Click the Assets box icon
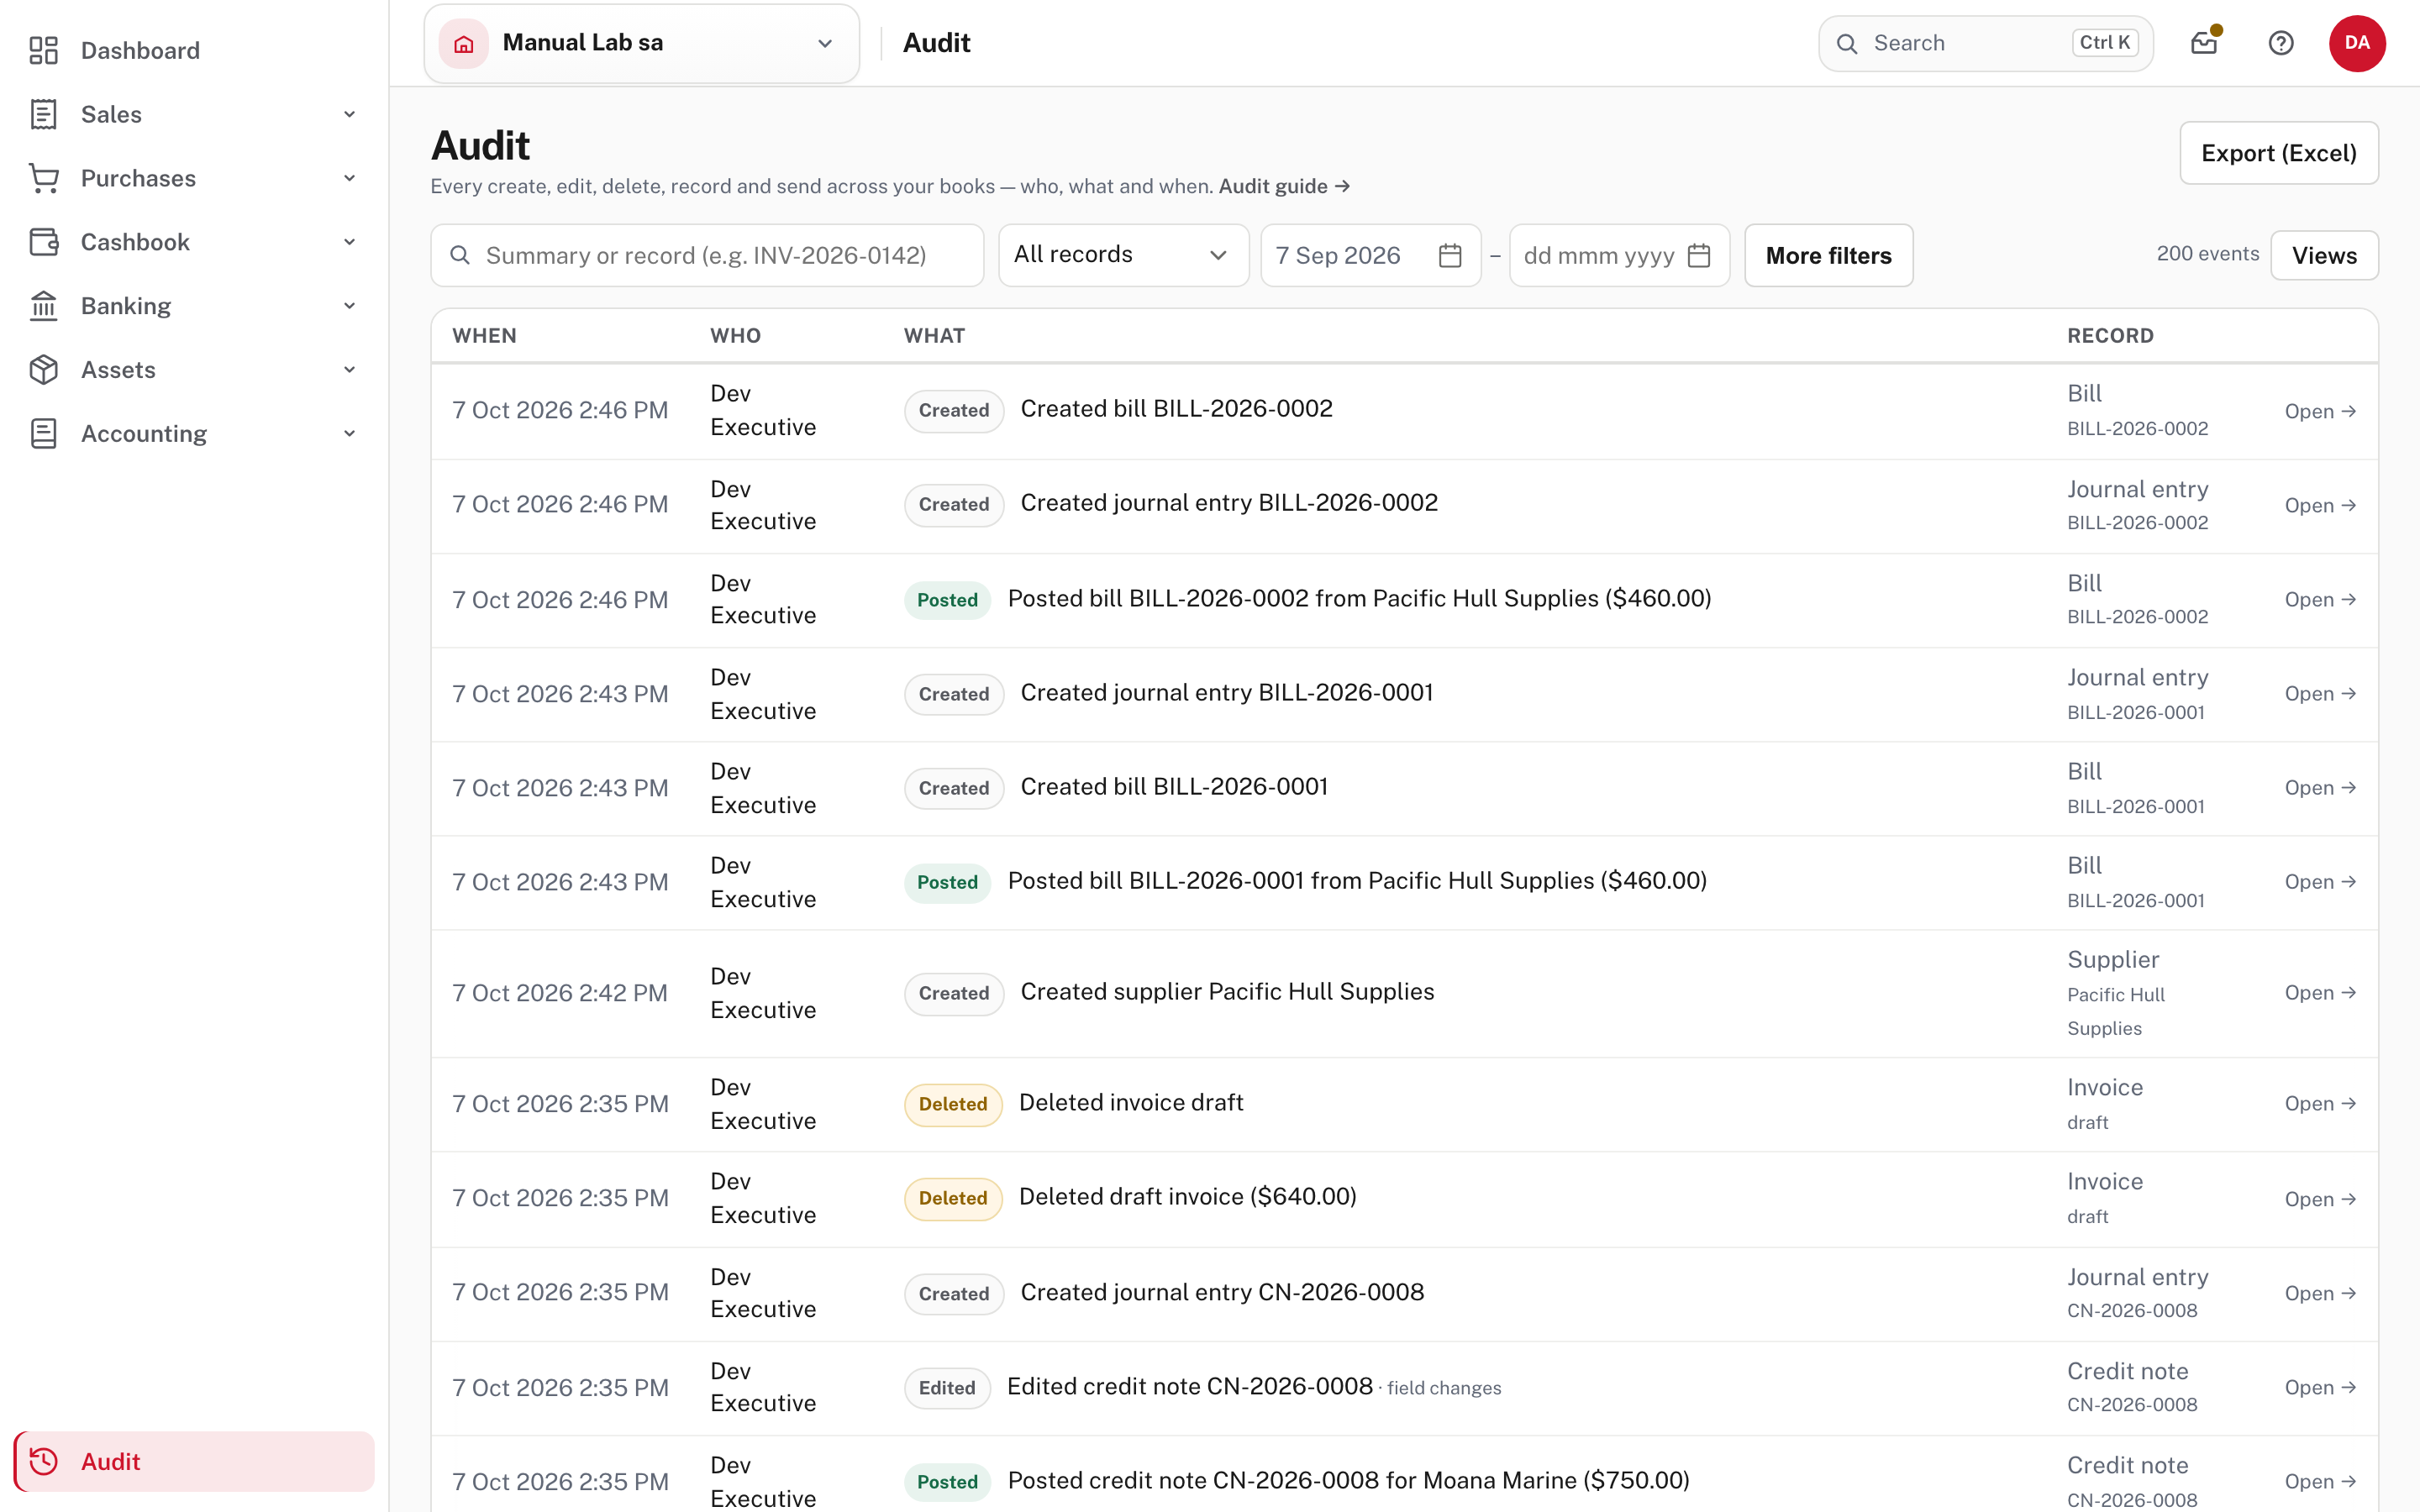 pos(43,370)
